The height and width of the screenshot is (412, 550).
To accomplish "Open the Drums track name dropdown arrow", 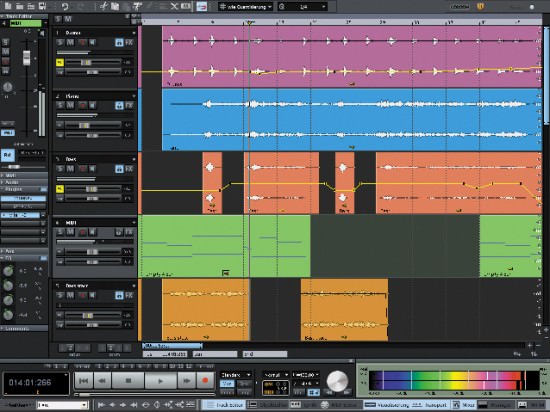I will 133,33.
